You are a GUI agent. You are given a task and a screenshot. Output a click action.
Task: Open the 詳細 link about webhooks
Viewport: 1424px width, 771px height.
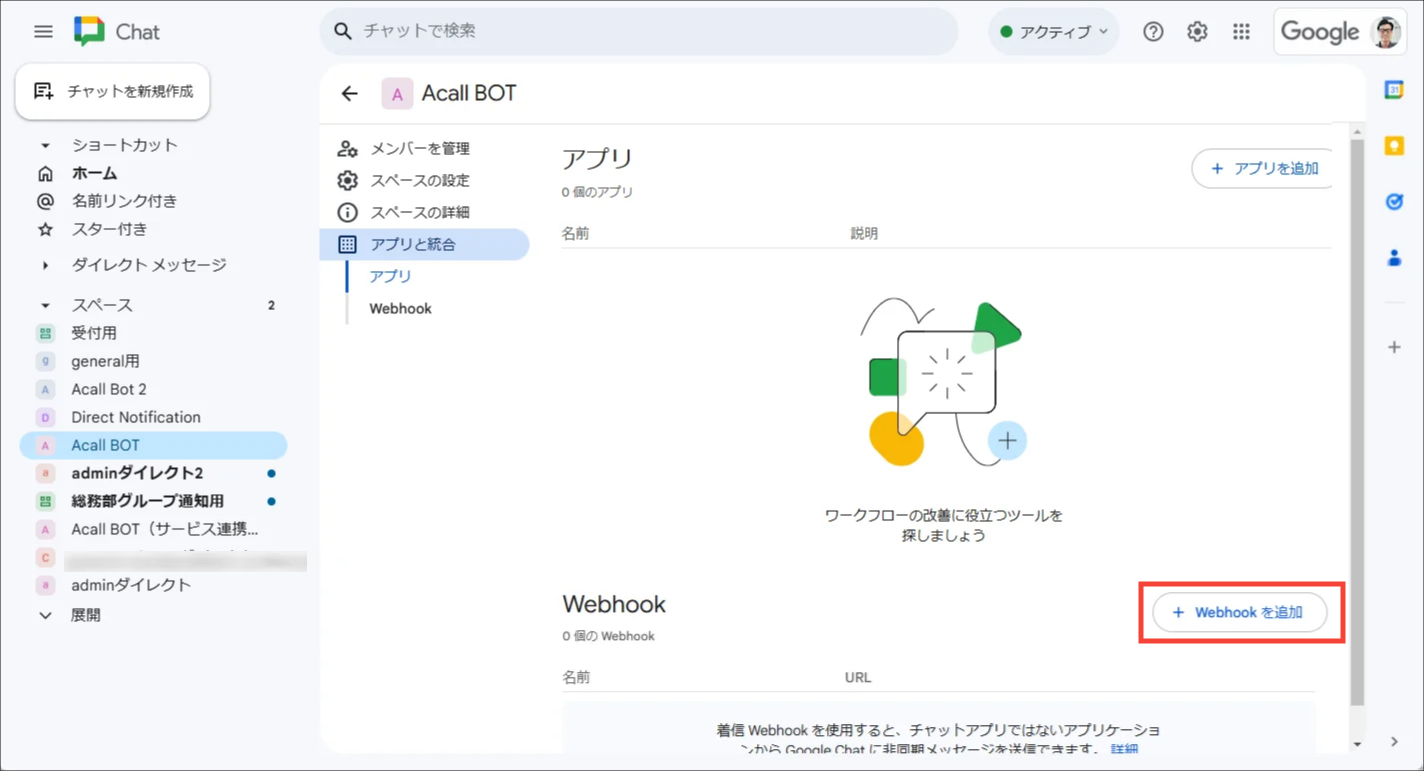1124,748
